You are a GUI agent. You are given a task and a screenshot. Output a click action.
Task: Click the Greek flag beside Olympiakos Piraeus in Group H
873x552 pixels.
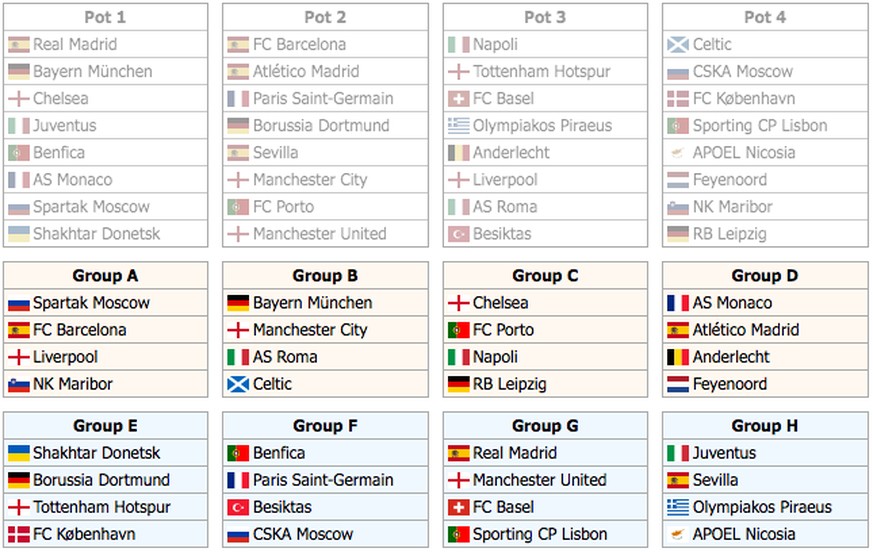pyautogui.click(x=678, y=507)
